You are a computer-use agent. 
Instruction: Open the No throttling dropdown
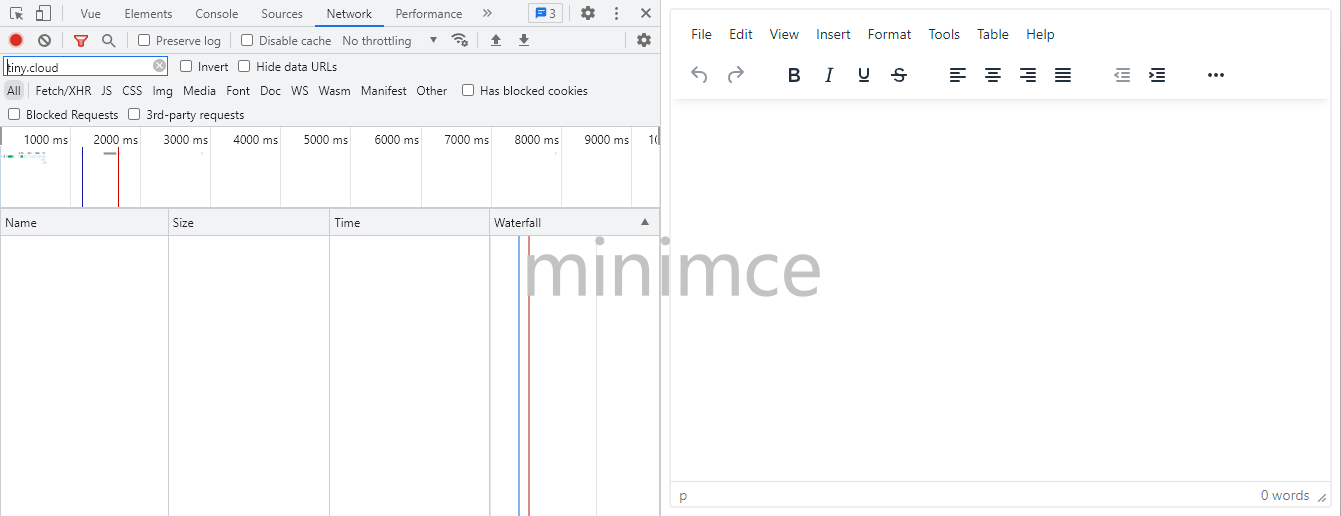click(390, 40)
